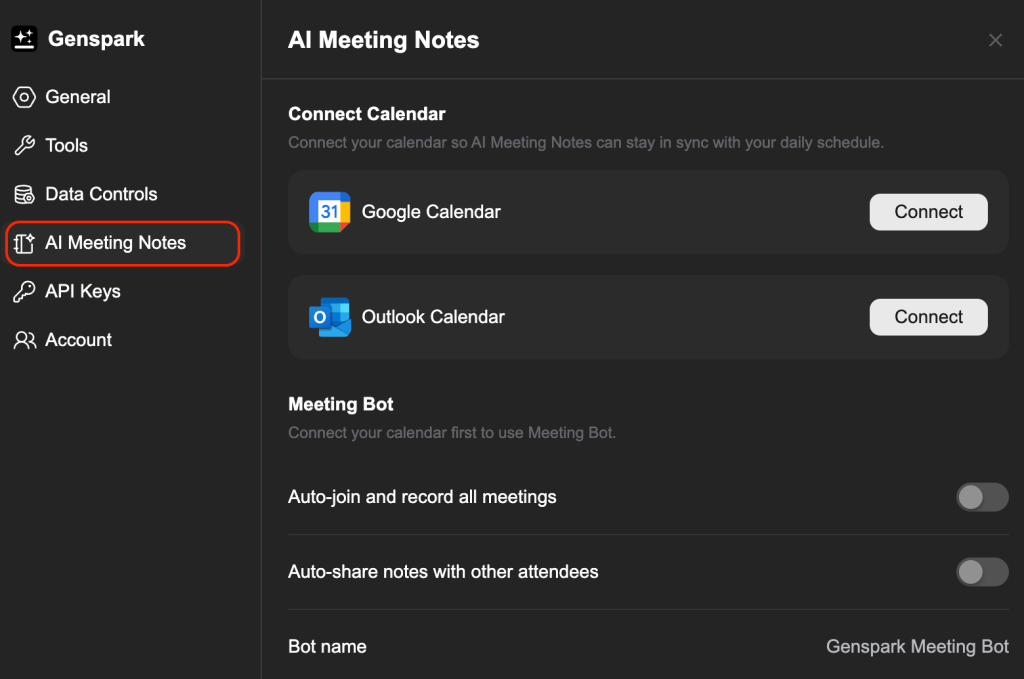Click the Account people icon
The width and height of the screenshot is (1024, 679).
click(23, 340)
